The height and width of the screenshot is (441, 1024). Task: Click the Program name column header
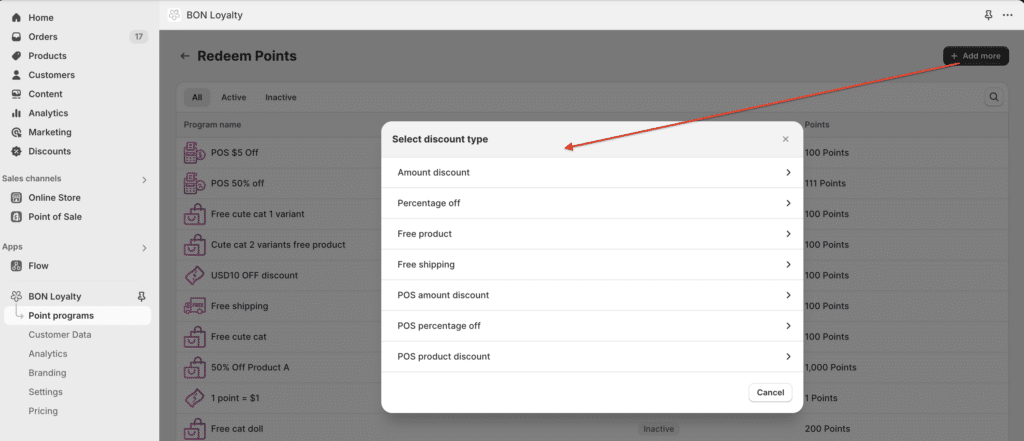coord(212,124)
